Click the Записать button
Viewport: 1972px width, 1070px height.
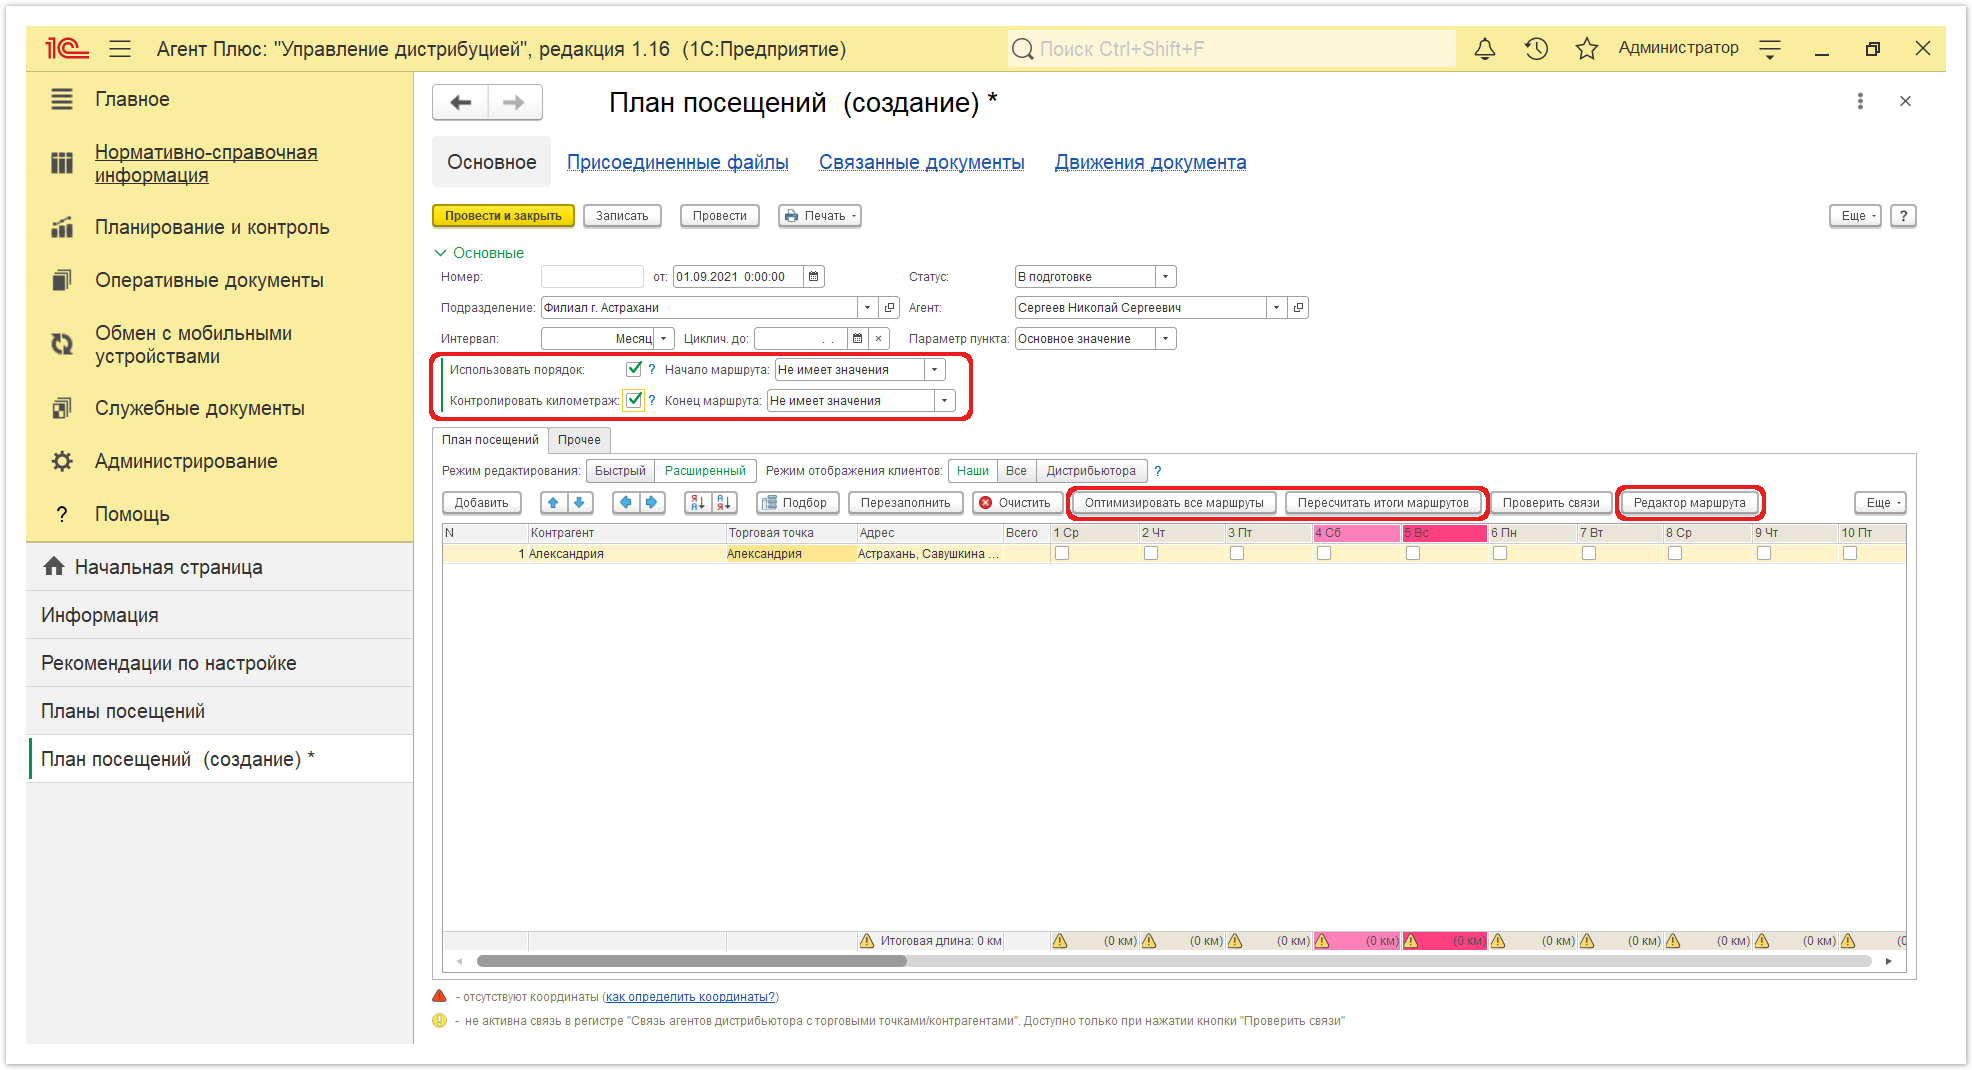tap(622, 216)
